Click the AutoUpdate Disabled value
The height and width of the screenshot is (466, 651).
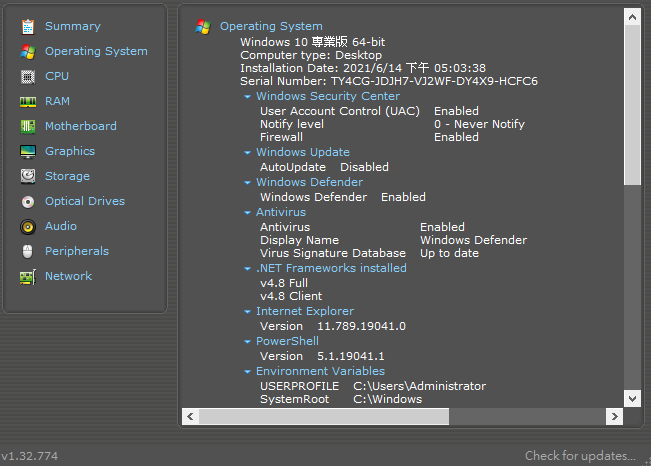(364, 167)
